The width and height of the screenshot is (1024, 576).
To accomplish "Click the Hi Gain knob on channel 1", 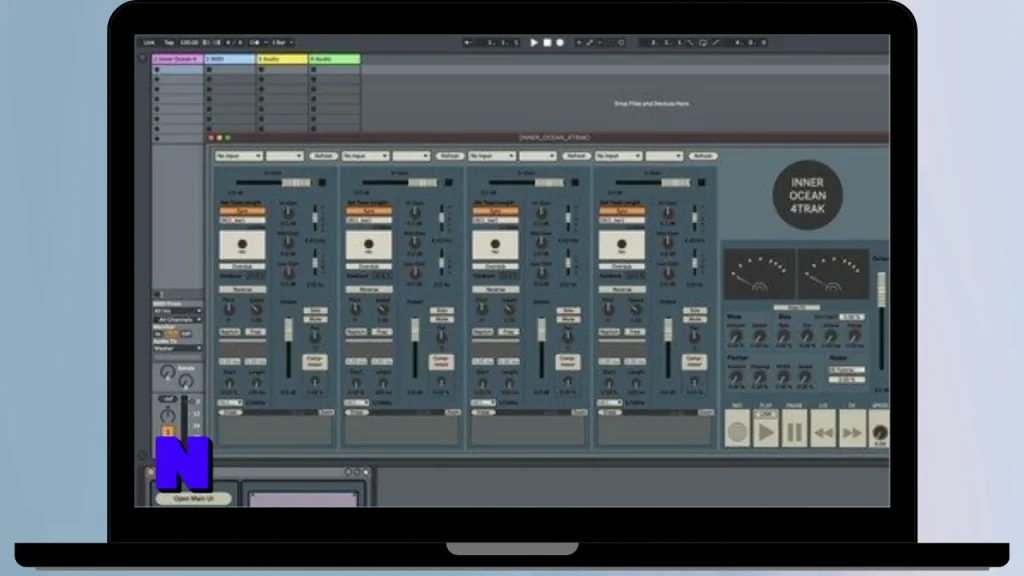I will [x=288, y=213].
